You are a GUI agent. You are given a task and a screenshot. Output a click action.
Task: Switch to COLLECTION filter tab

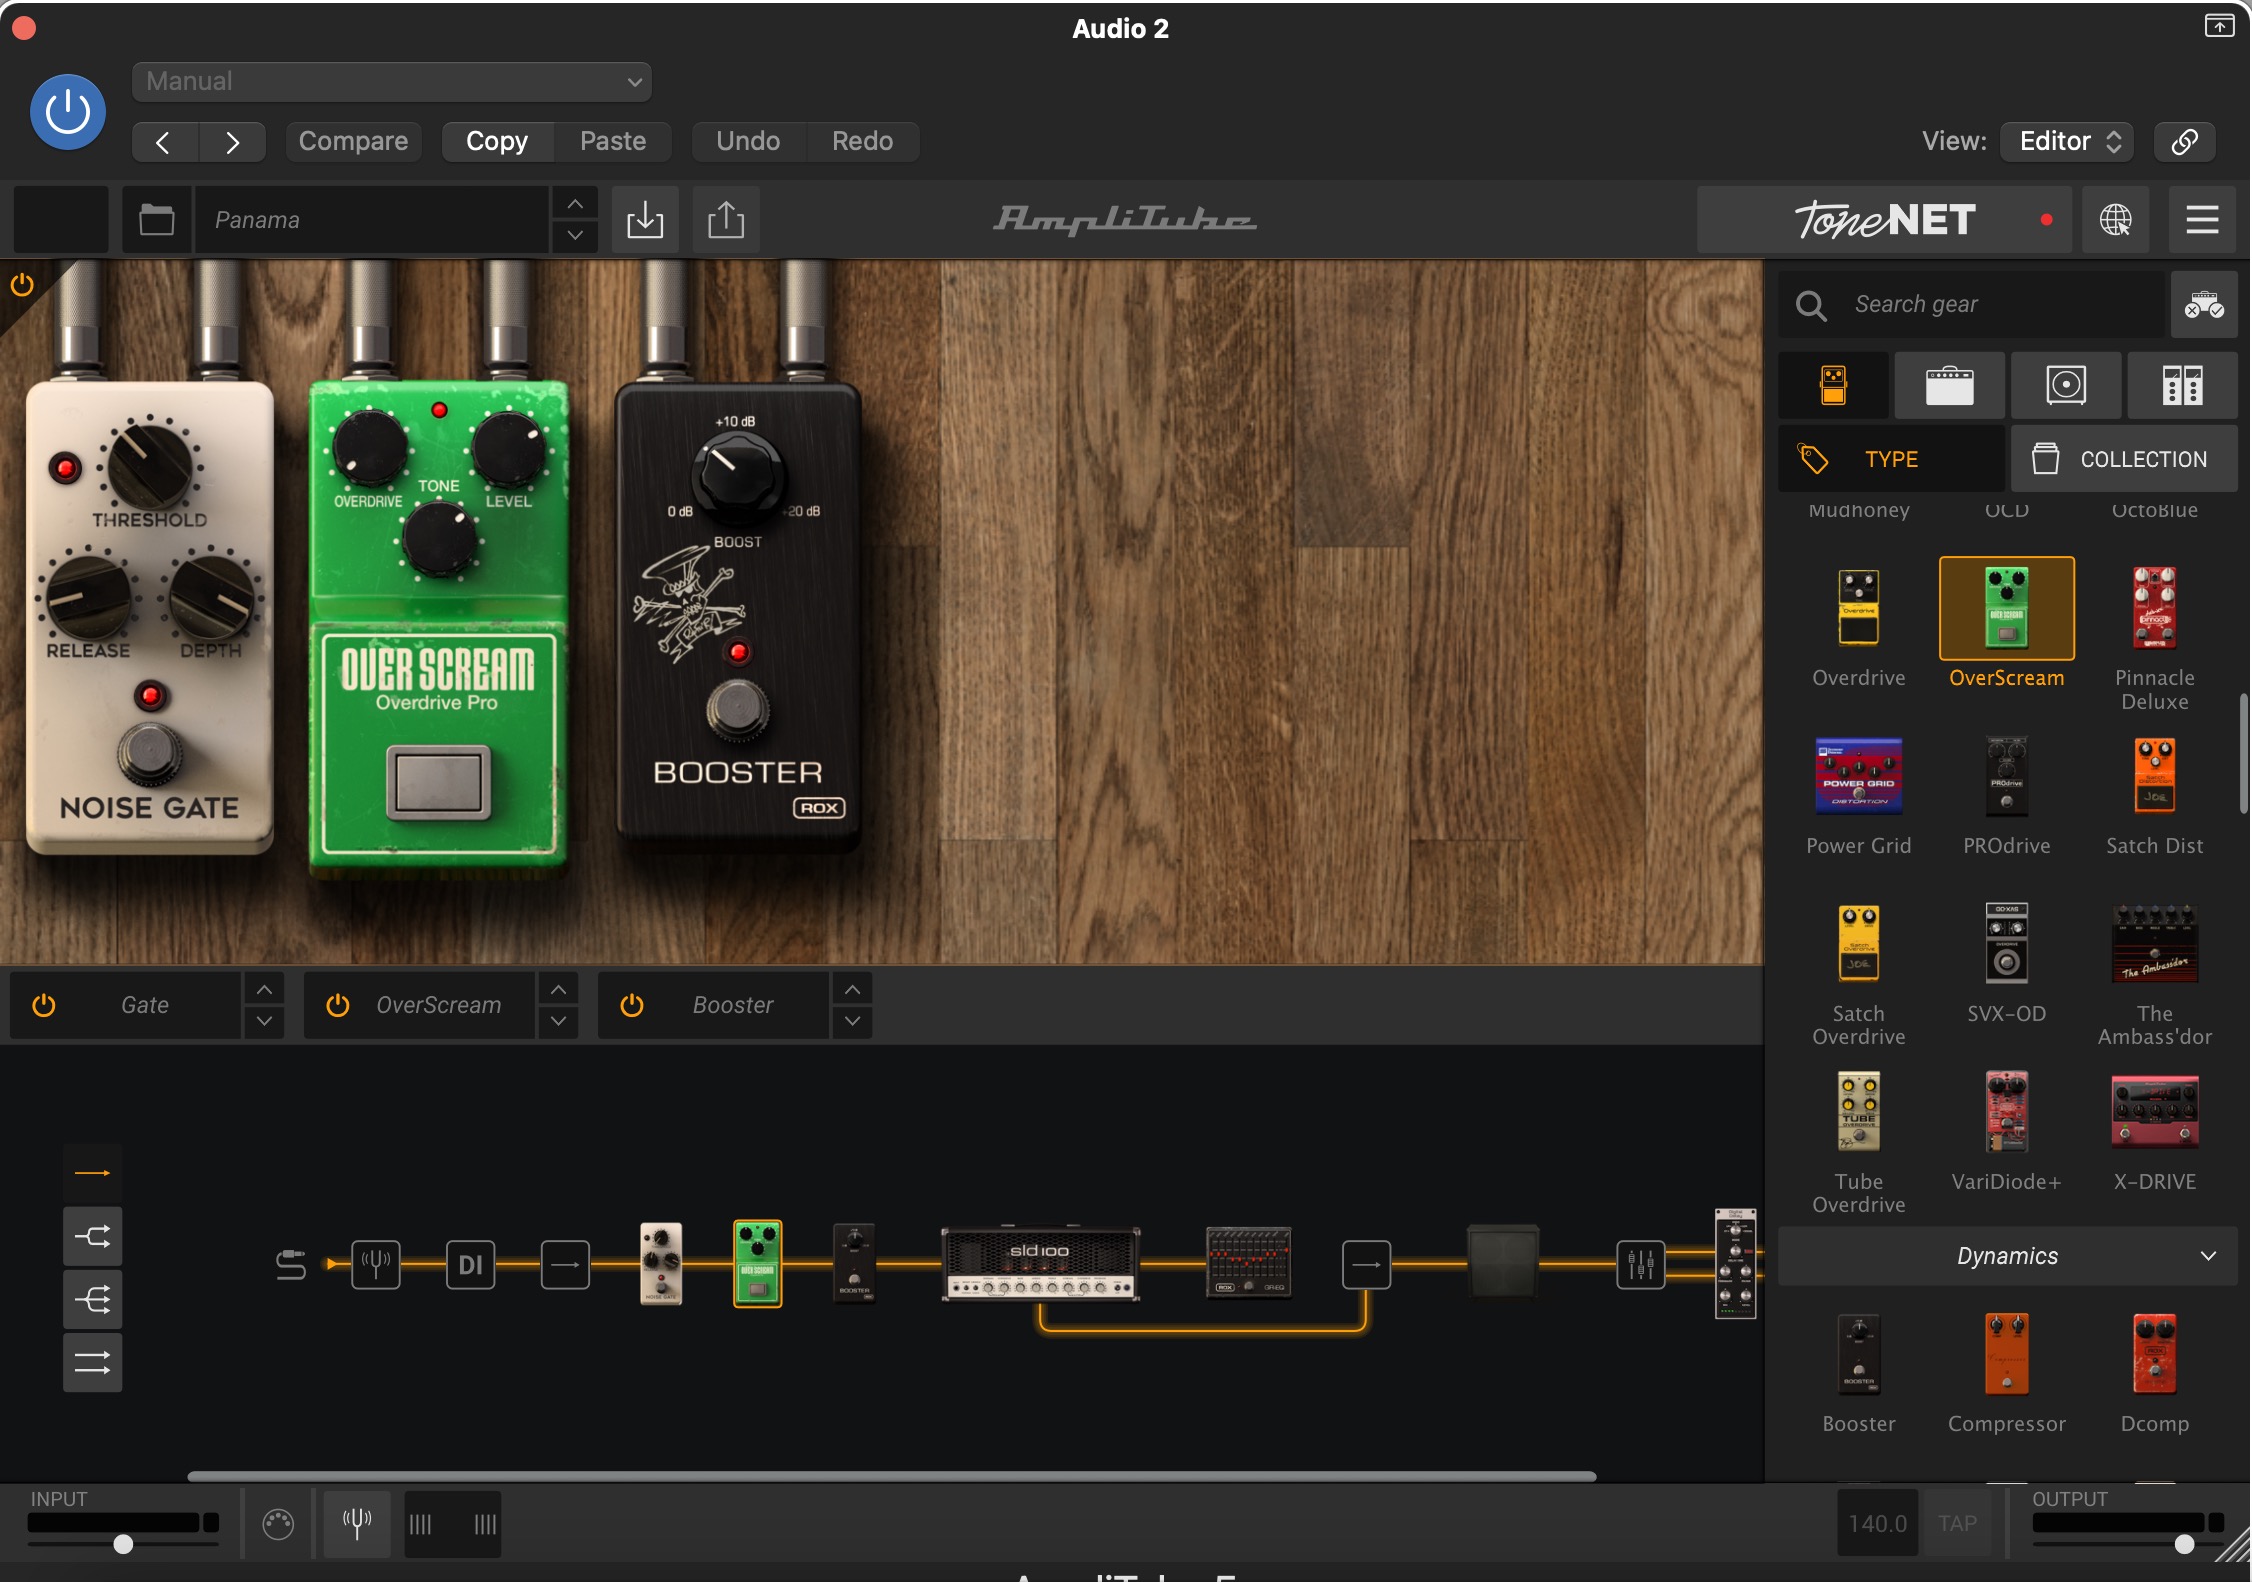[x=2124, y=459]
